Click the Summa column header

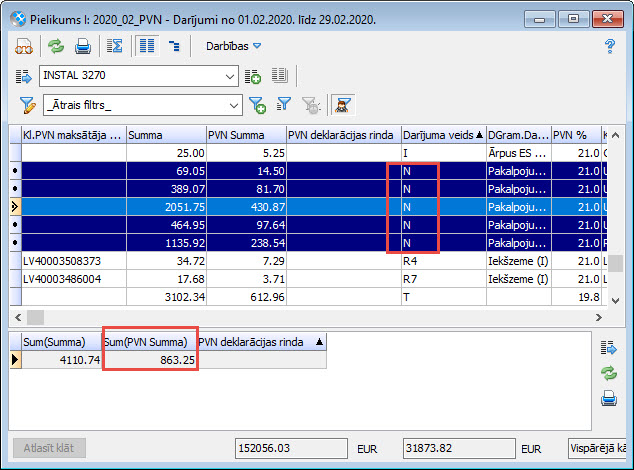click(x=165, y=134)
